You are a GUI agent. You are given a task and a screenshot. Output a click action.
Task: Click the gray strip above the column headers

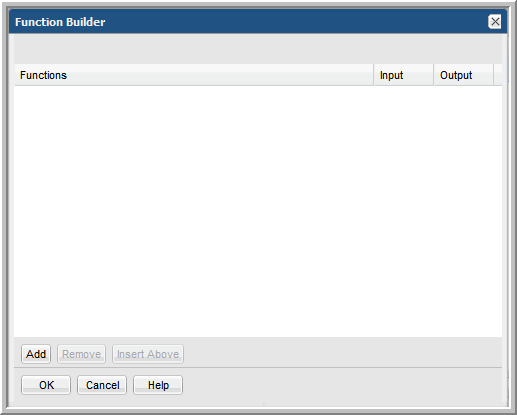point(258,49)
